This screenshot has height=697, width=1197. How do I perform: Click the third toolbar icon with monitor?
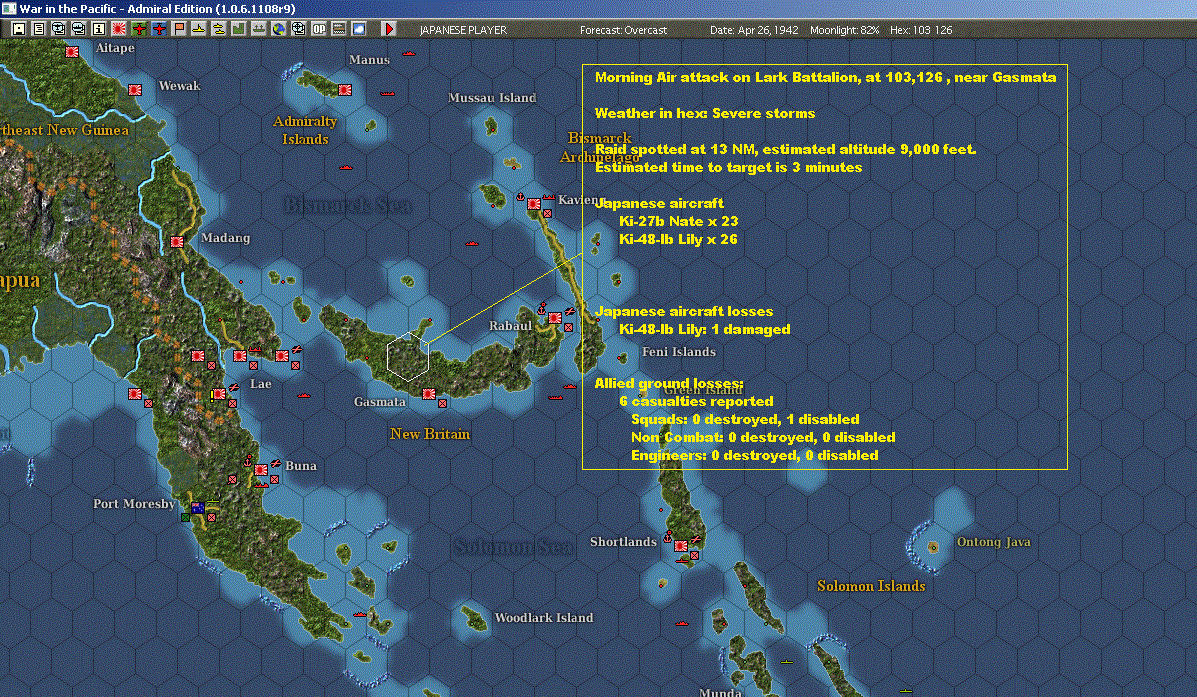[x=59, y=29]
